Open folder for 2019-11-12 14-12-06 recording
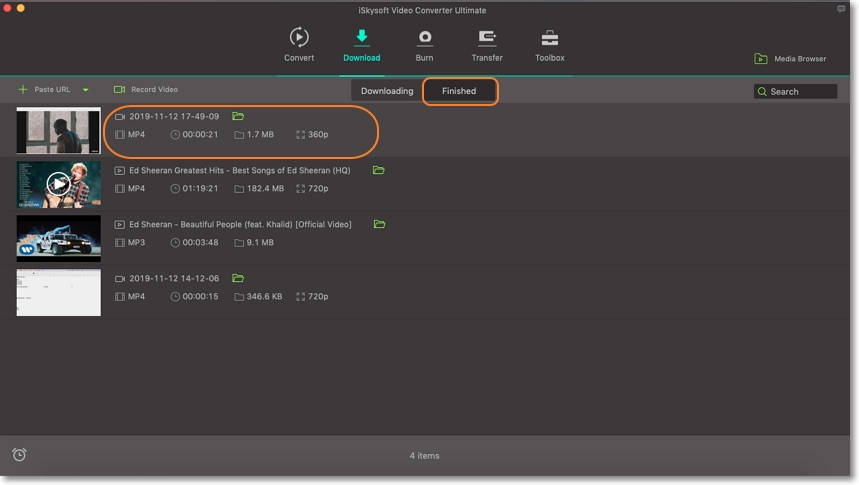Viewport: 859px width, 485px height. click(x=238, y=278)
